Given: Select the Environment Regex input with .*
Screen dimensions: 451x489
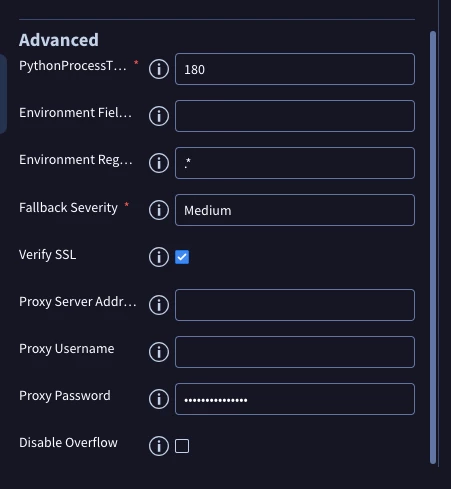Looking at the screenshot, I should [x=295, y=163].
